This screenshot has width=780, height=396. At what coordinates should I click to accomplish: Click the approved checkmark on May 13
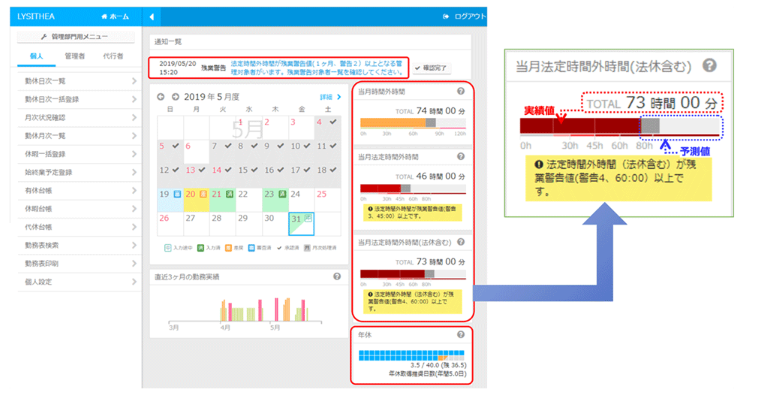(x=201, y=170)
